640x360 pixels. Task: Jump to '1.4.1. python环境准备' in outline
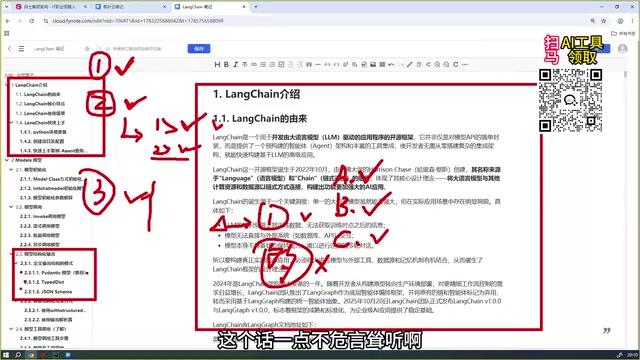tap(43, 132)
